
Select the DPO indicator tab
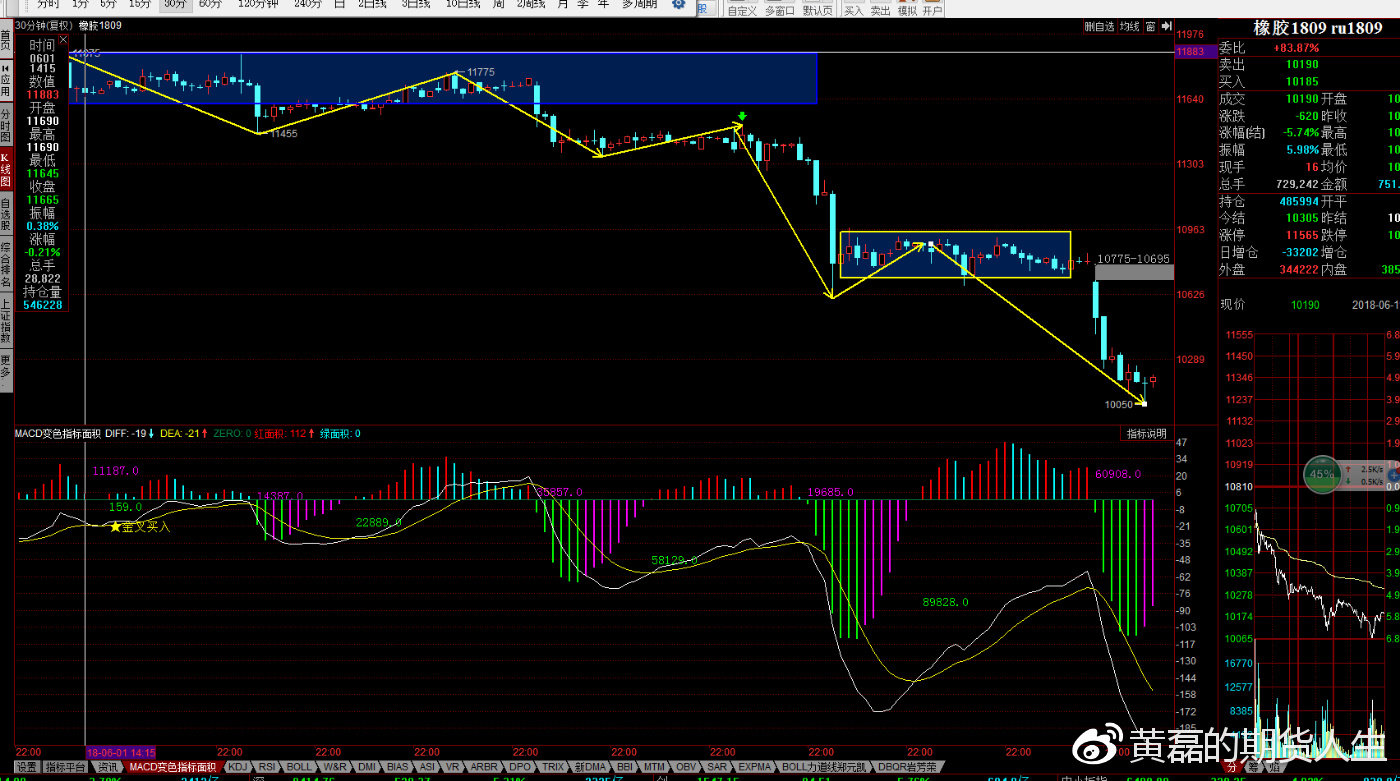pyautogui.click(x=520, y=767)
